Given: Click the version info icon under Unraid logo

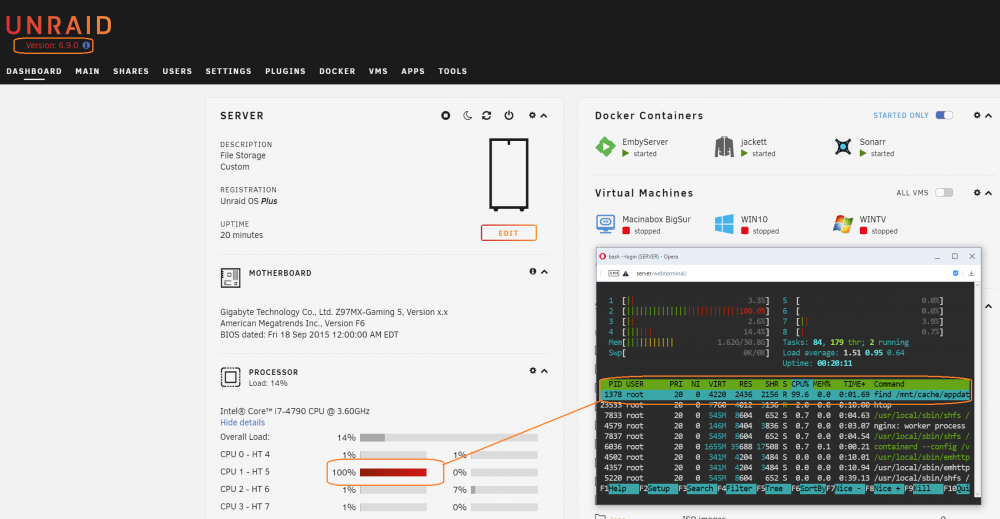Looking at the screenshot, I should 86,45.
